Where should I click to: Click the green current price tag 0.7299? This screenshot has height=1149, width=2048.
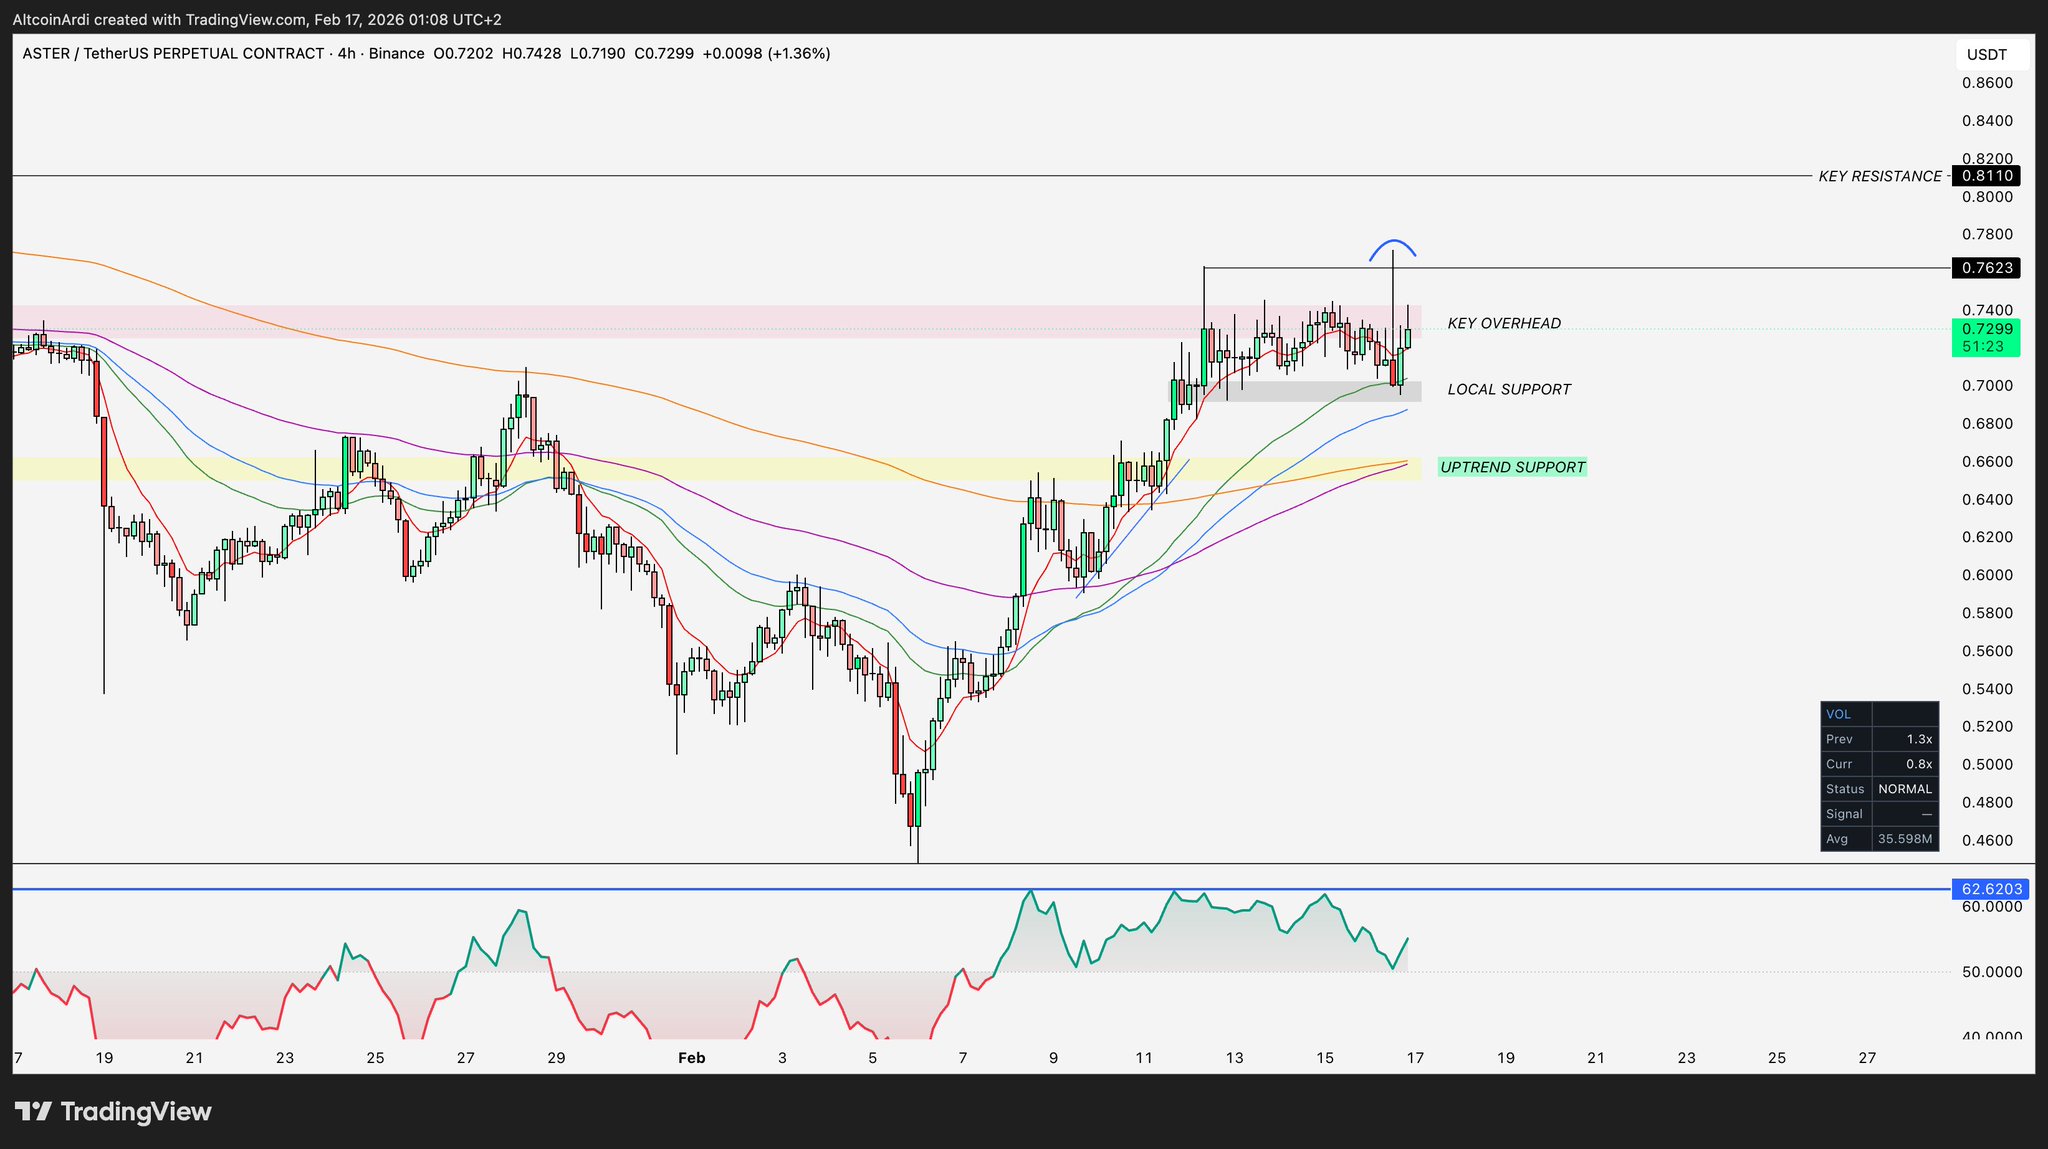coord(1986,329)
